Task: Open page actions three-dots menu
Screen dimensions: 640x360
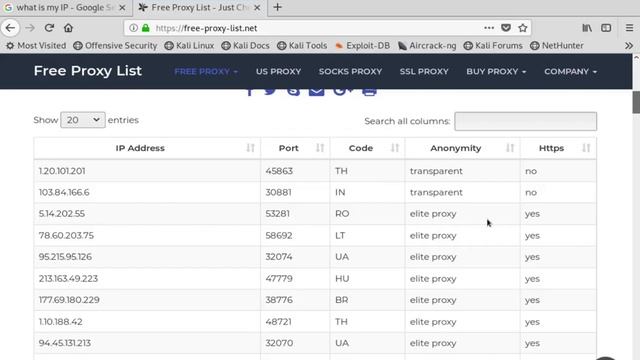Action: point(489,28)
